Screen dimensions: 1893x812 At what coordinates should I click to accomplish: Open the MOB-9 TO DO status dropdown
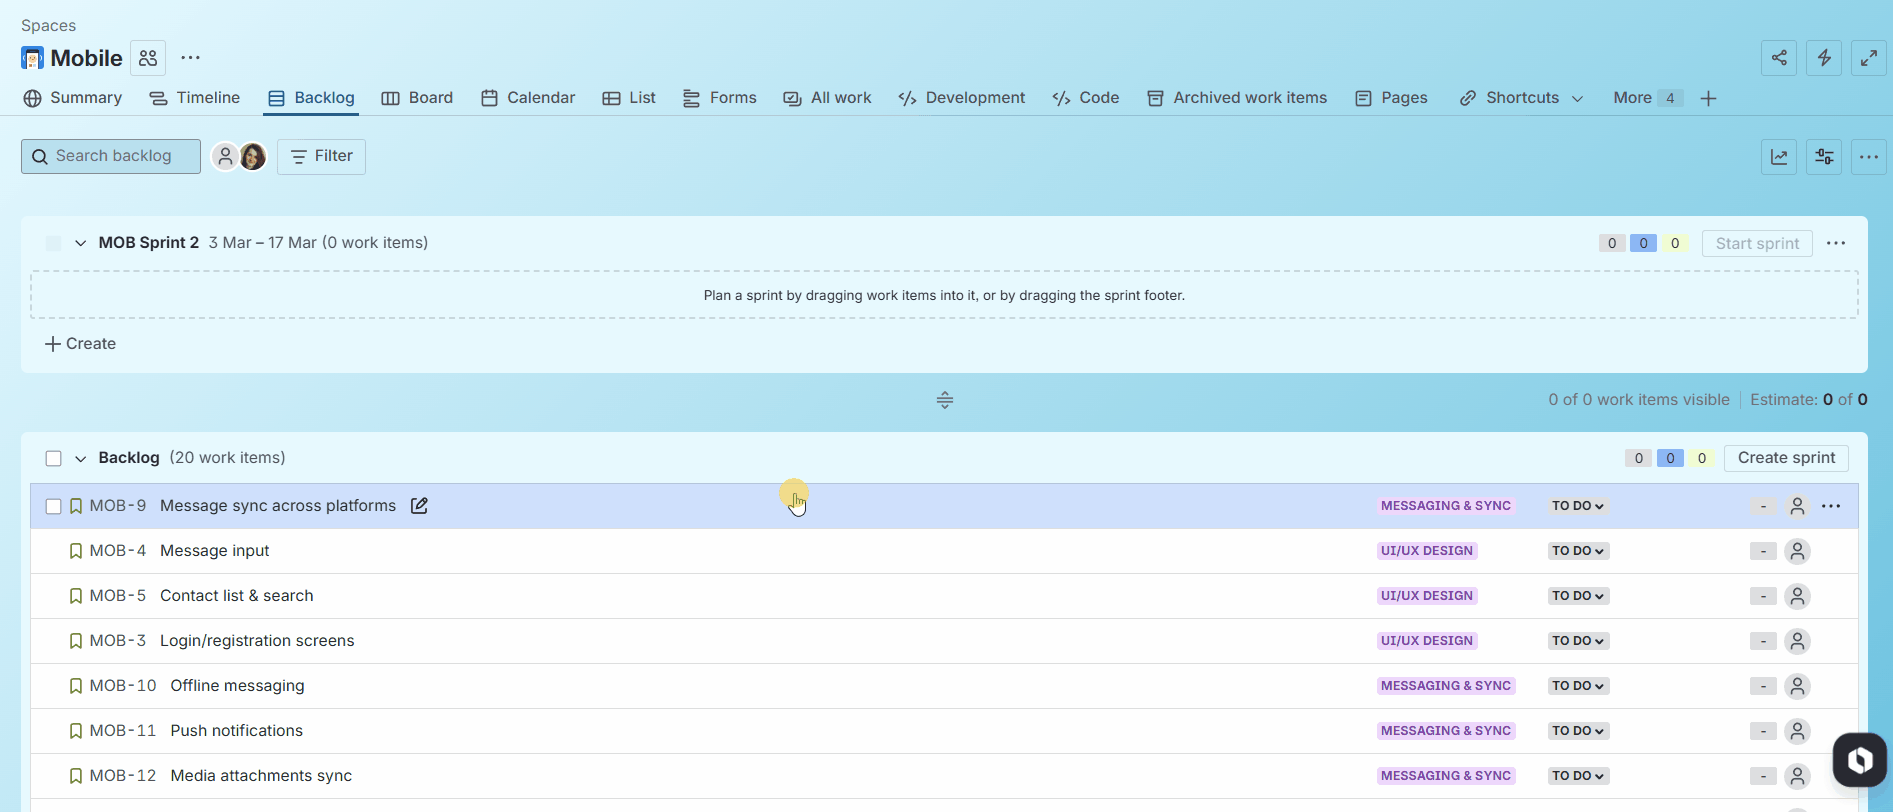click(1578, 506)
